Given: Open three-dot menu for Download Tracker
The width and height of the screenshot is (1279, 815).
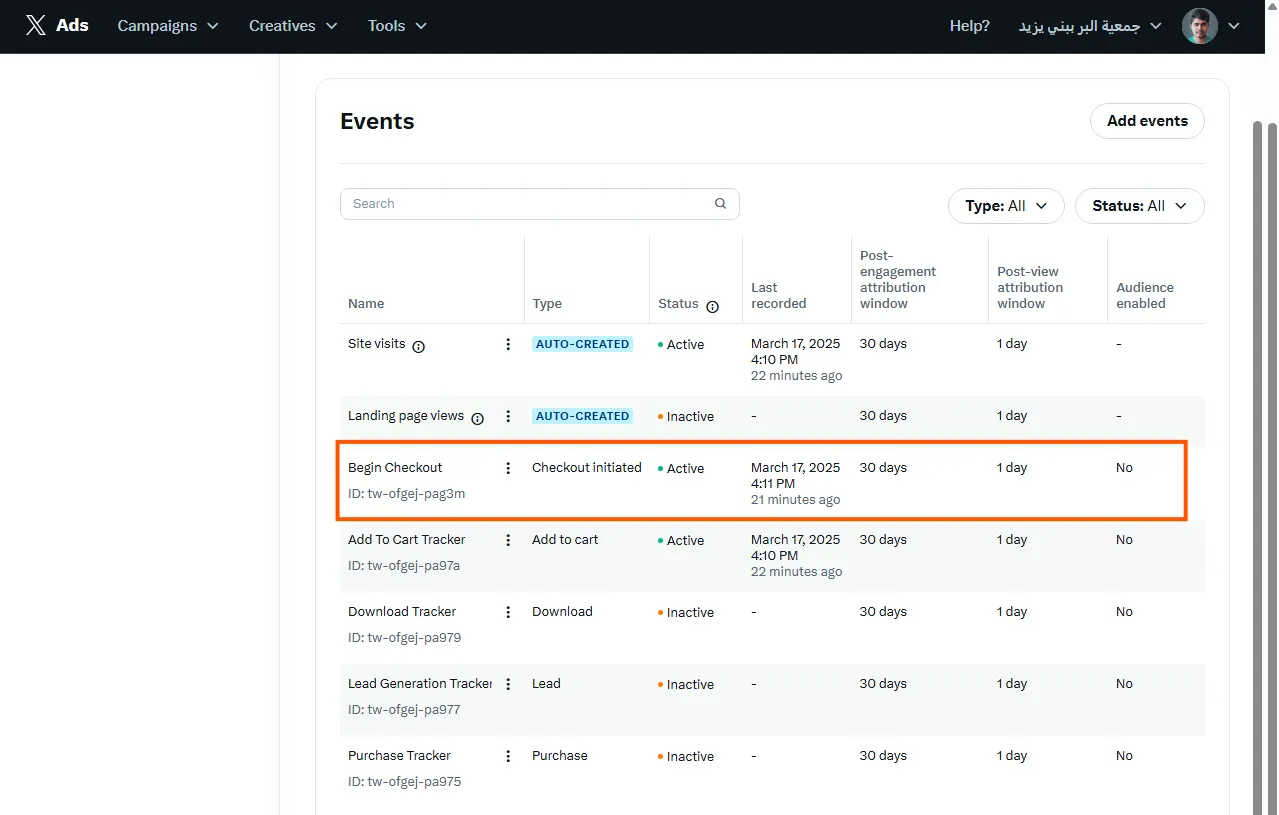Looking at the screenshot, I should 508,612.
